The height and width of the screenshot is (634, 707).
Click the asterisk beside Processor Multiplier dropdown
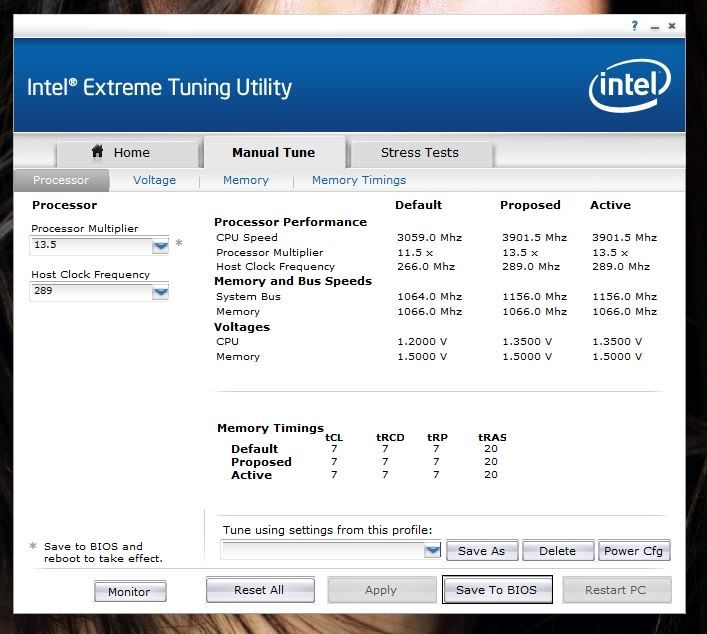pos(179,243)
